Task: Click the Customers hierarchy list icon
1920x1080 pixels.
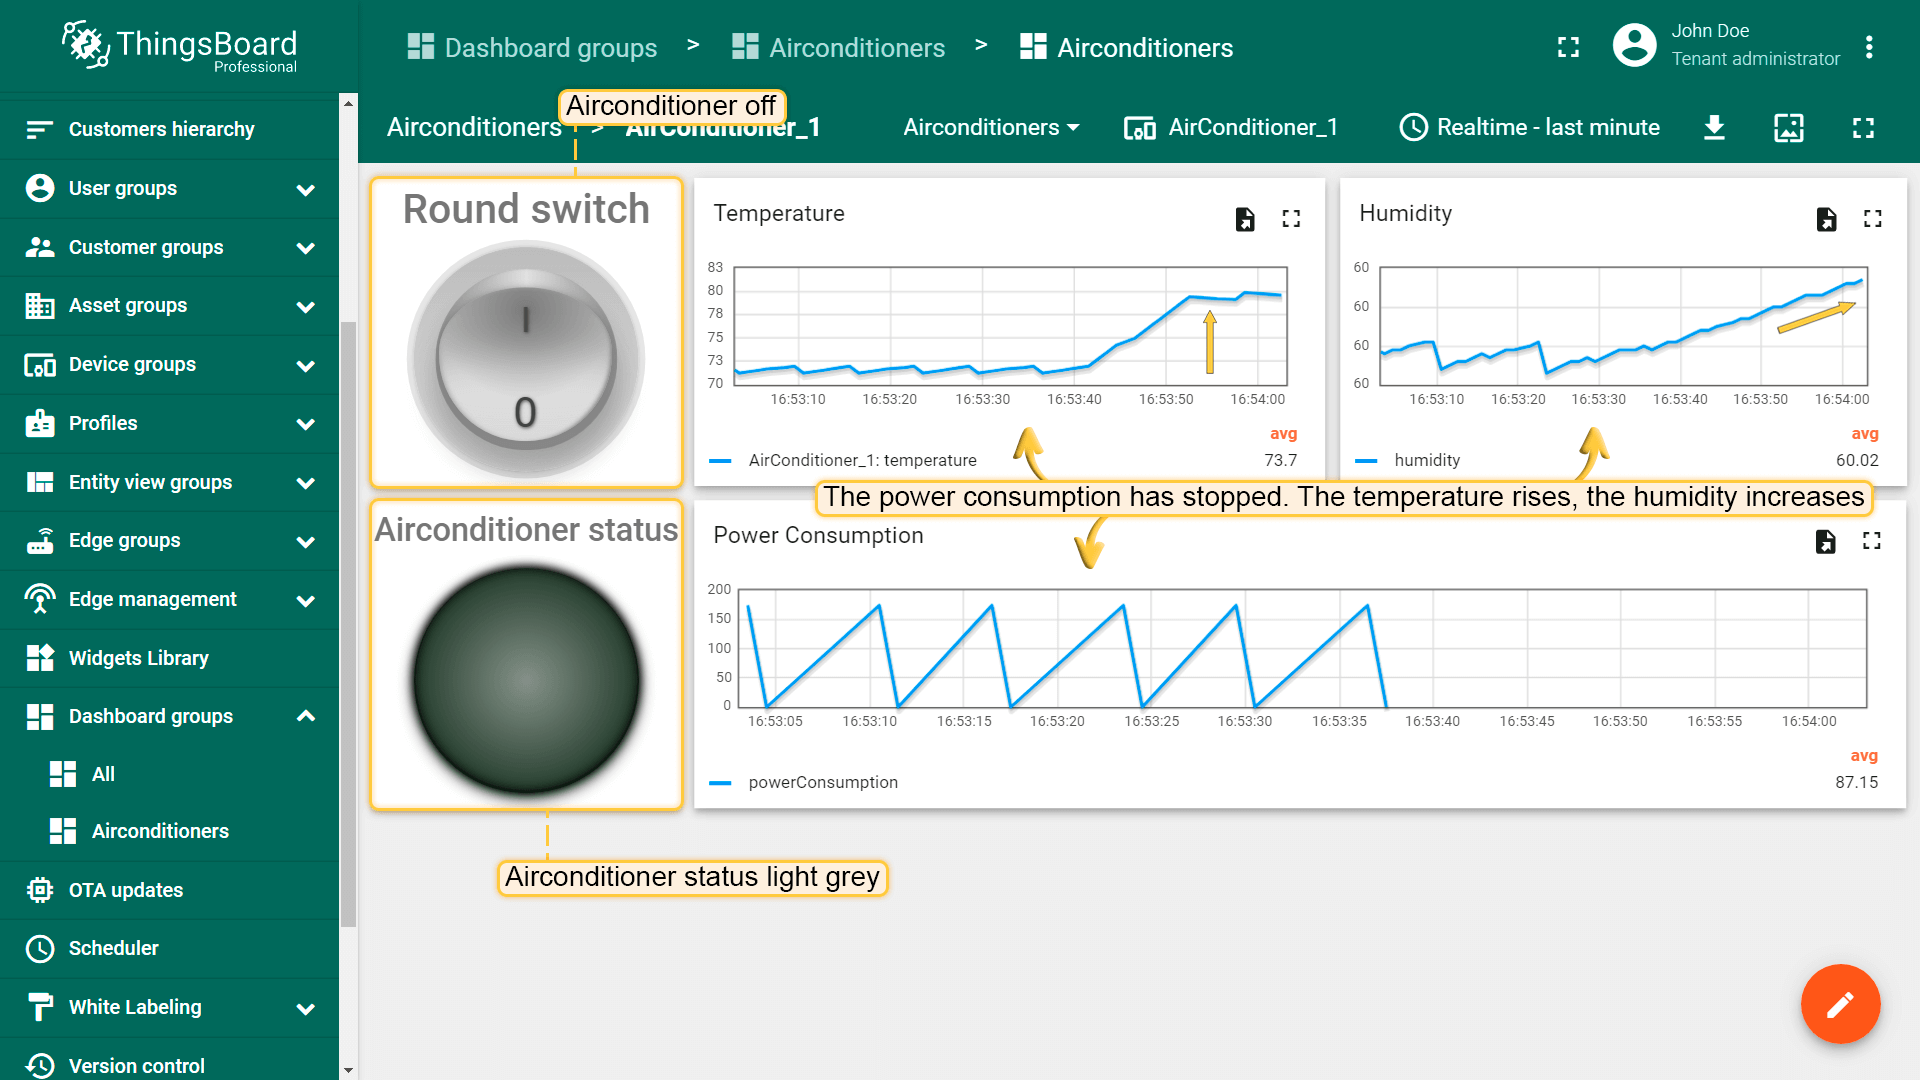Action: [40, 129]
